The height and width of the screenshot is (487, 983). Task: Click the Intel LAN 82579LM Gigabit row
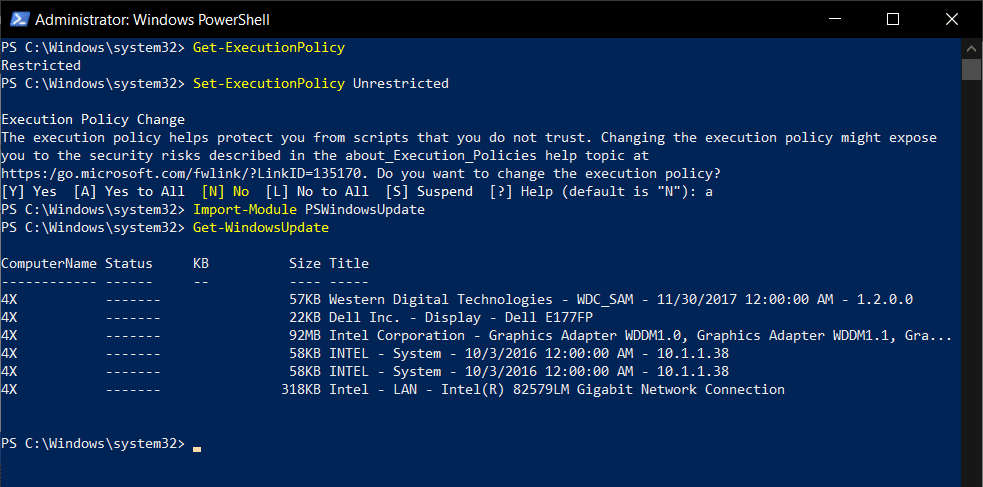click(393, 390)
